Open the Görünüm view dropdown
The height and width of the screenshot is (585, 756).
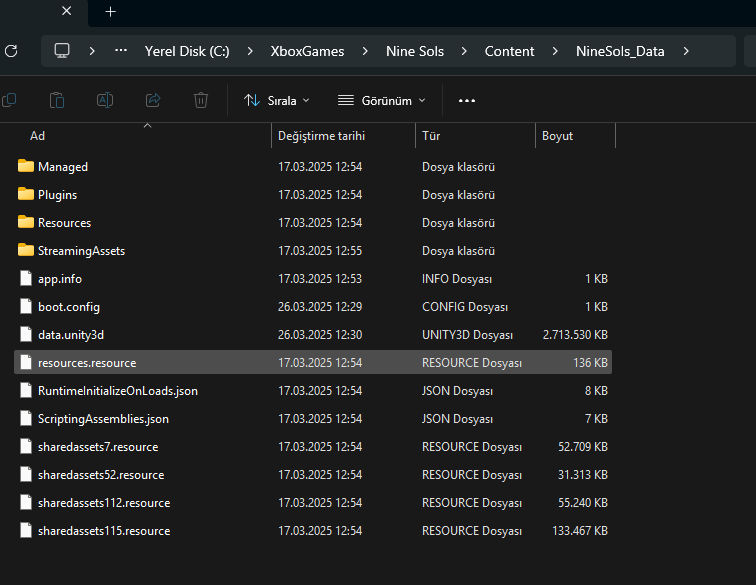(382, 100)
